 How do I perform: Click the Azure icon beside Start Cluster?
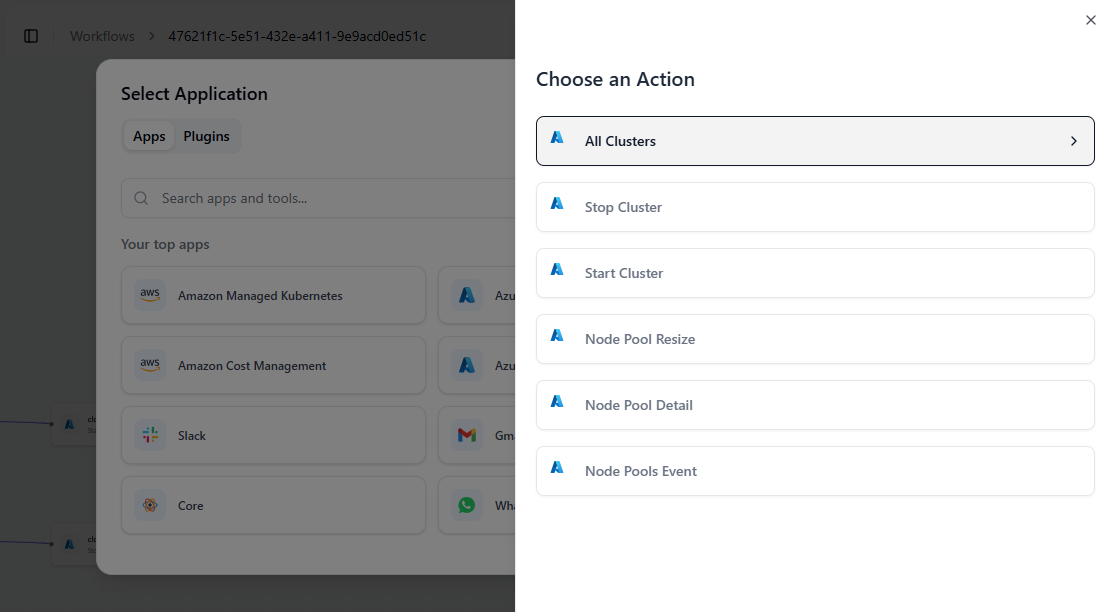coord(557,270)
